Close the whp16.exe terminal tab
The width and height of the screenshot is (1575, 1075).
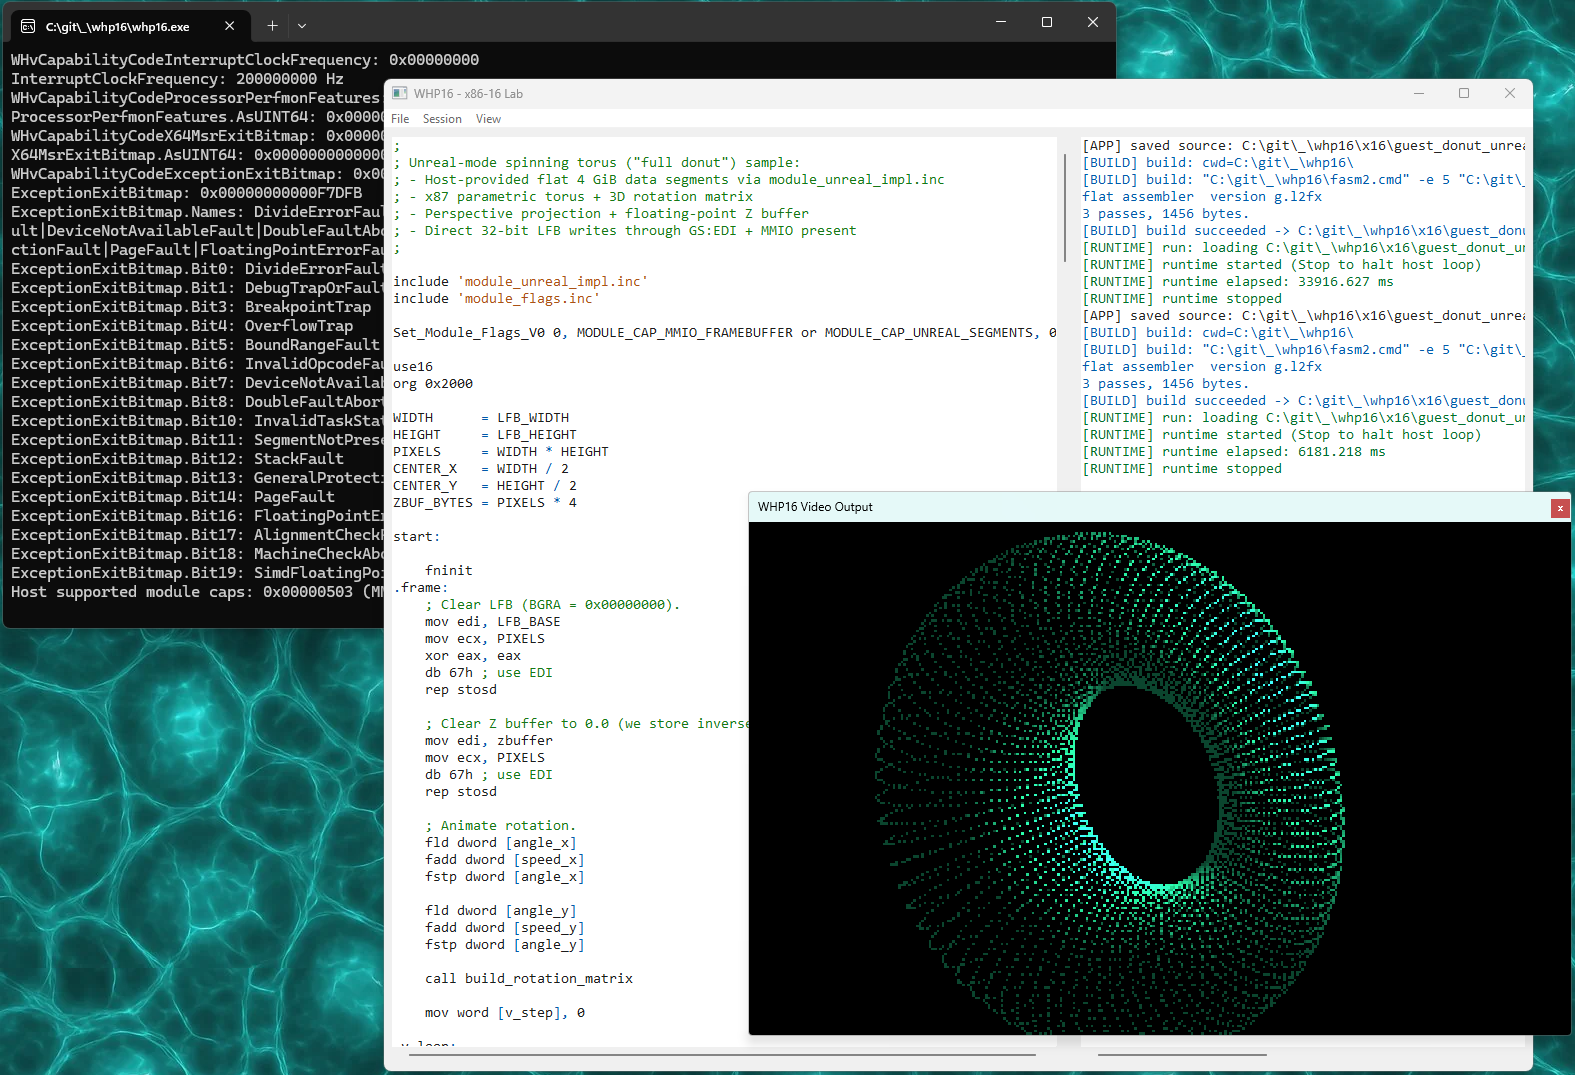[x=230, y=26]
